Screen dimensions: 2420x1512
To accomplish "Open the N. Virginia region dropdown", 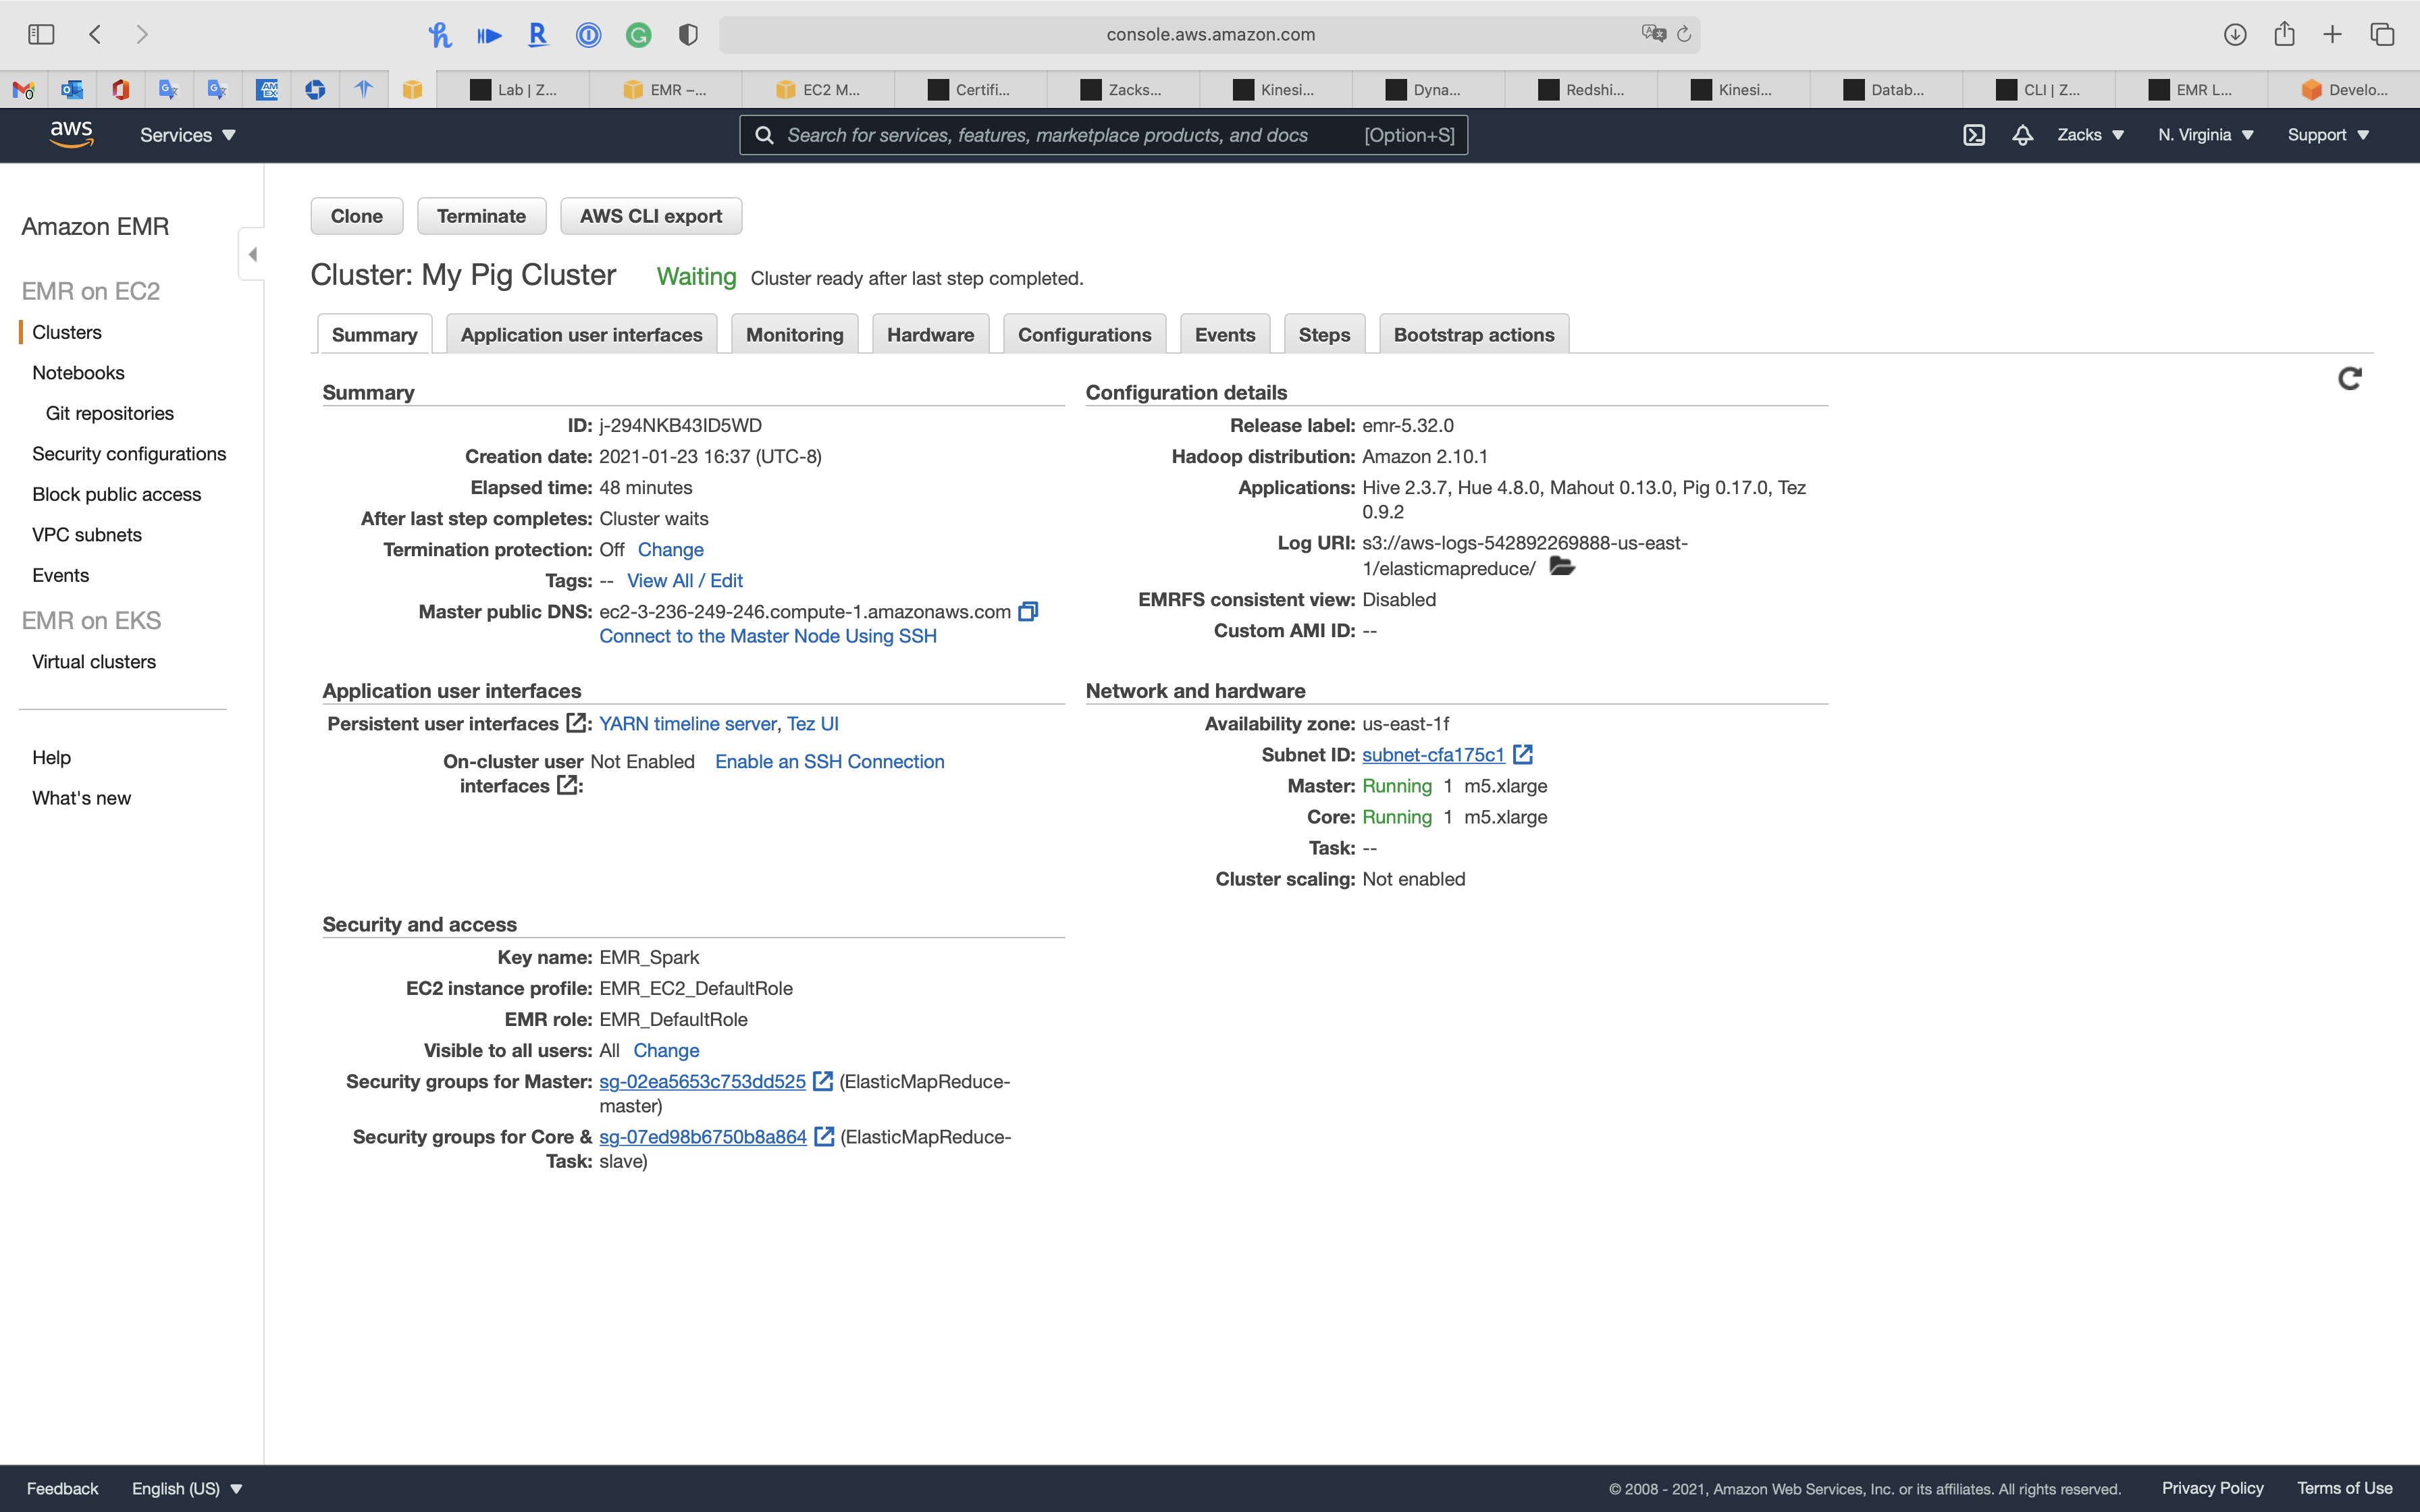I will 2205,135.
